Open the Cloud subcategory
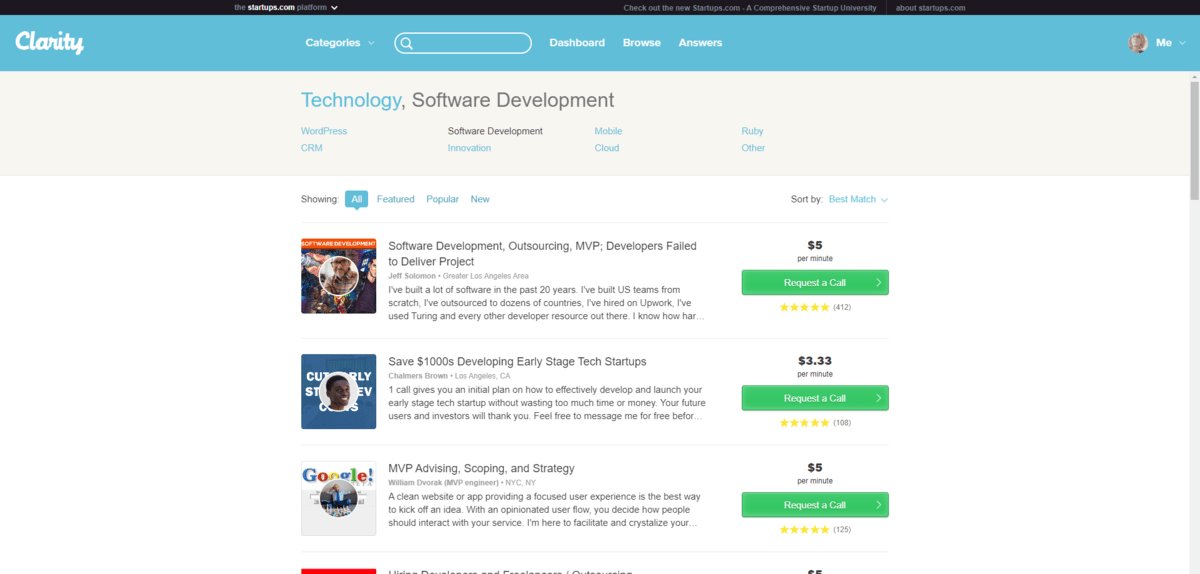This screenshot has height=574, width=1200. [x=607, y=148]
